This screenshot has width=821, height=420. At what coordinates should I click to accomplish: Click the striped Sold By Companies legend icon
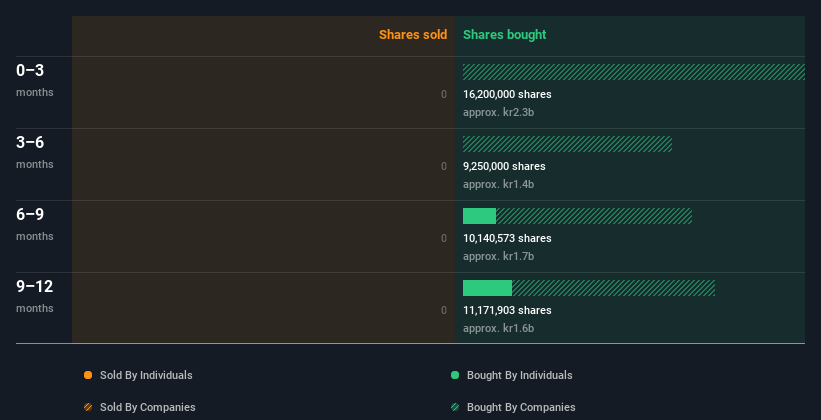88,407
